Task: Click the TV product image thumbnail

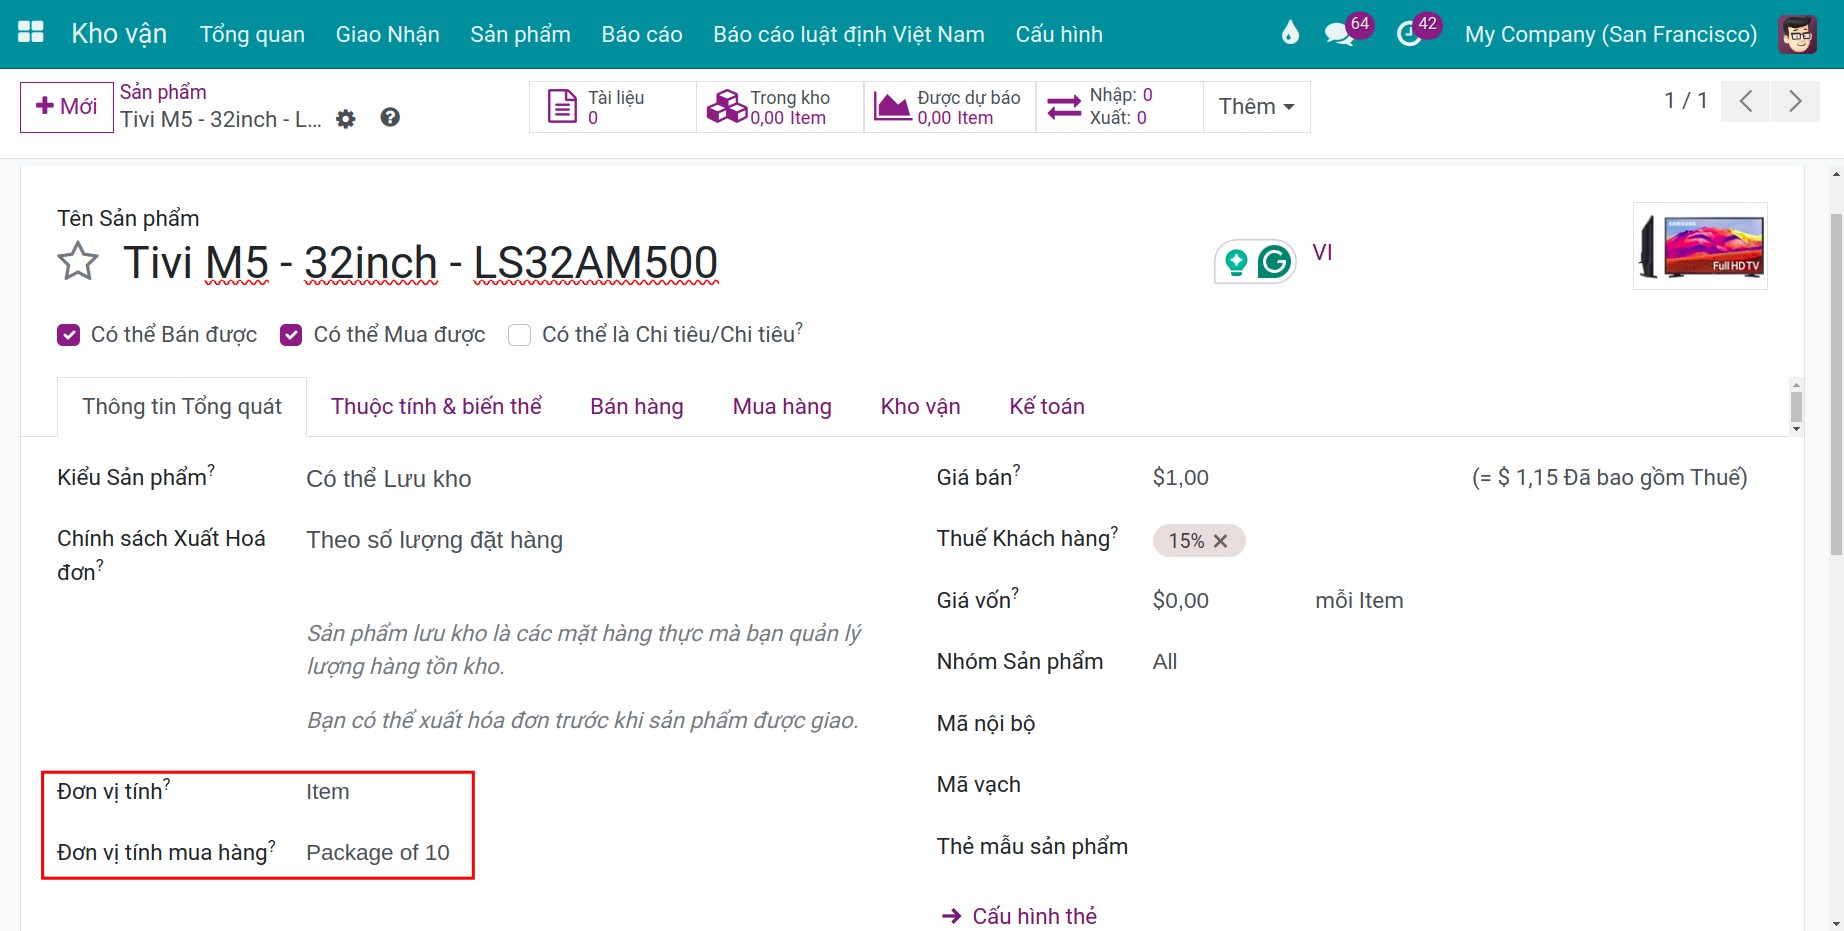Action: [x=1700, y=246]
